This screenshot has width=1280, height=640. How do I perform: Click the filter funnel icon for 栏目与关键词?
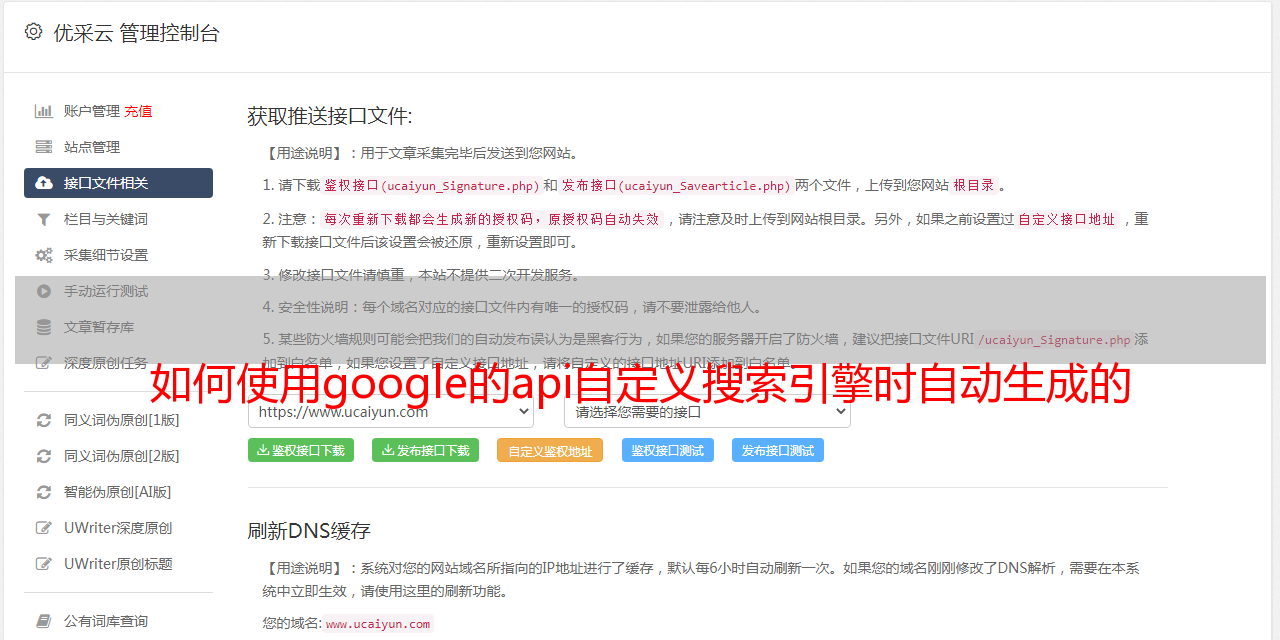coord(44,219)
